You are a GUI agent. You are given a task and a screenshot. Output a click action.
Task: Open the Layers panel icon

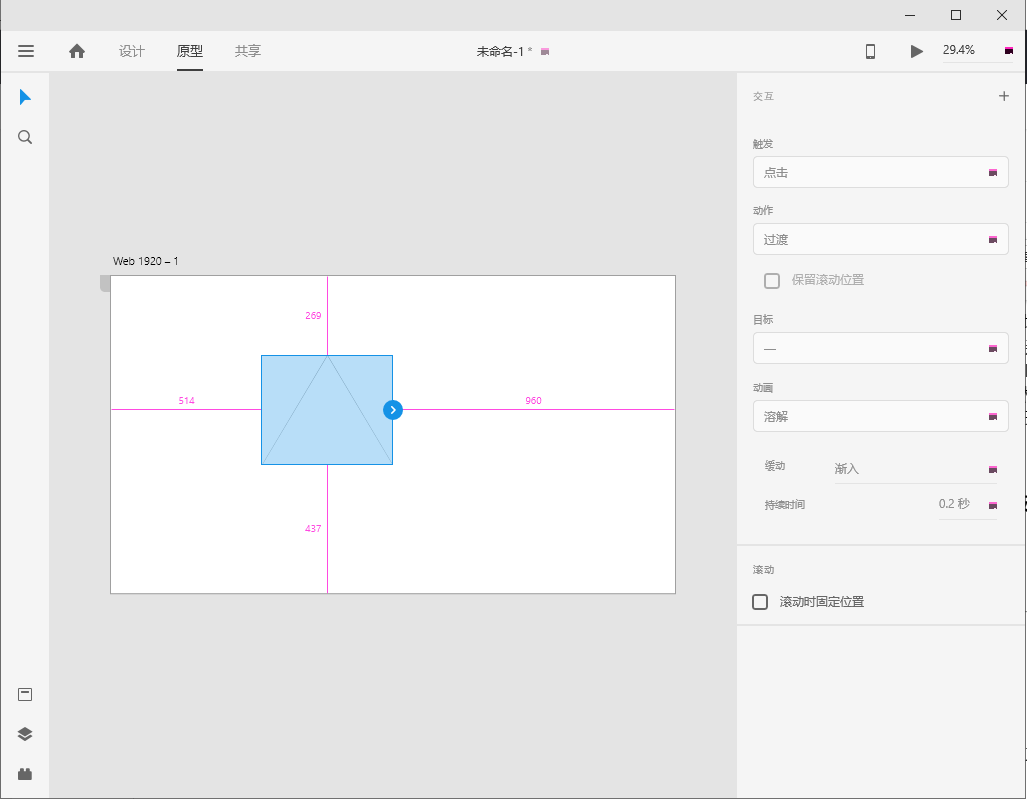point(25,734)
